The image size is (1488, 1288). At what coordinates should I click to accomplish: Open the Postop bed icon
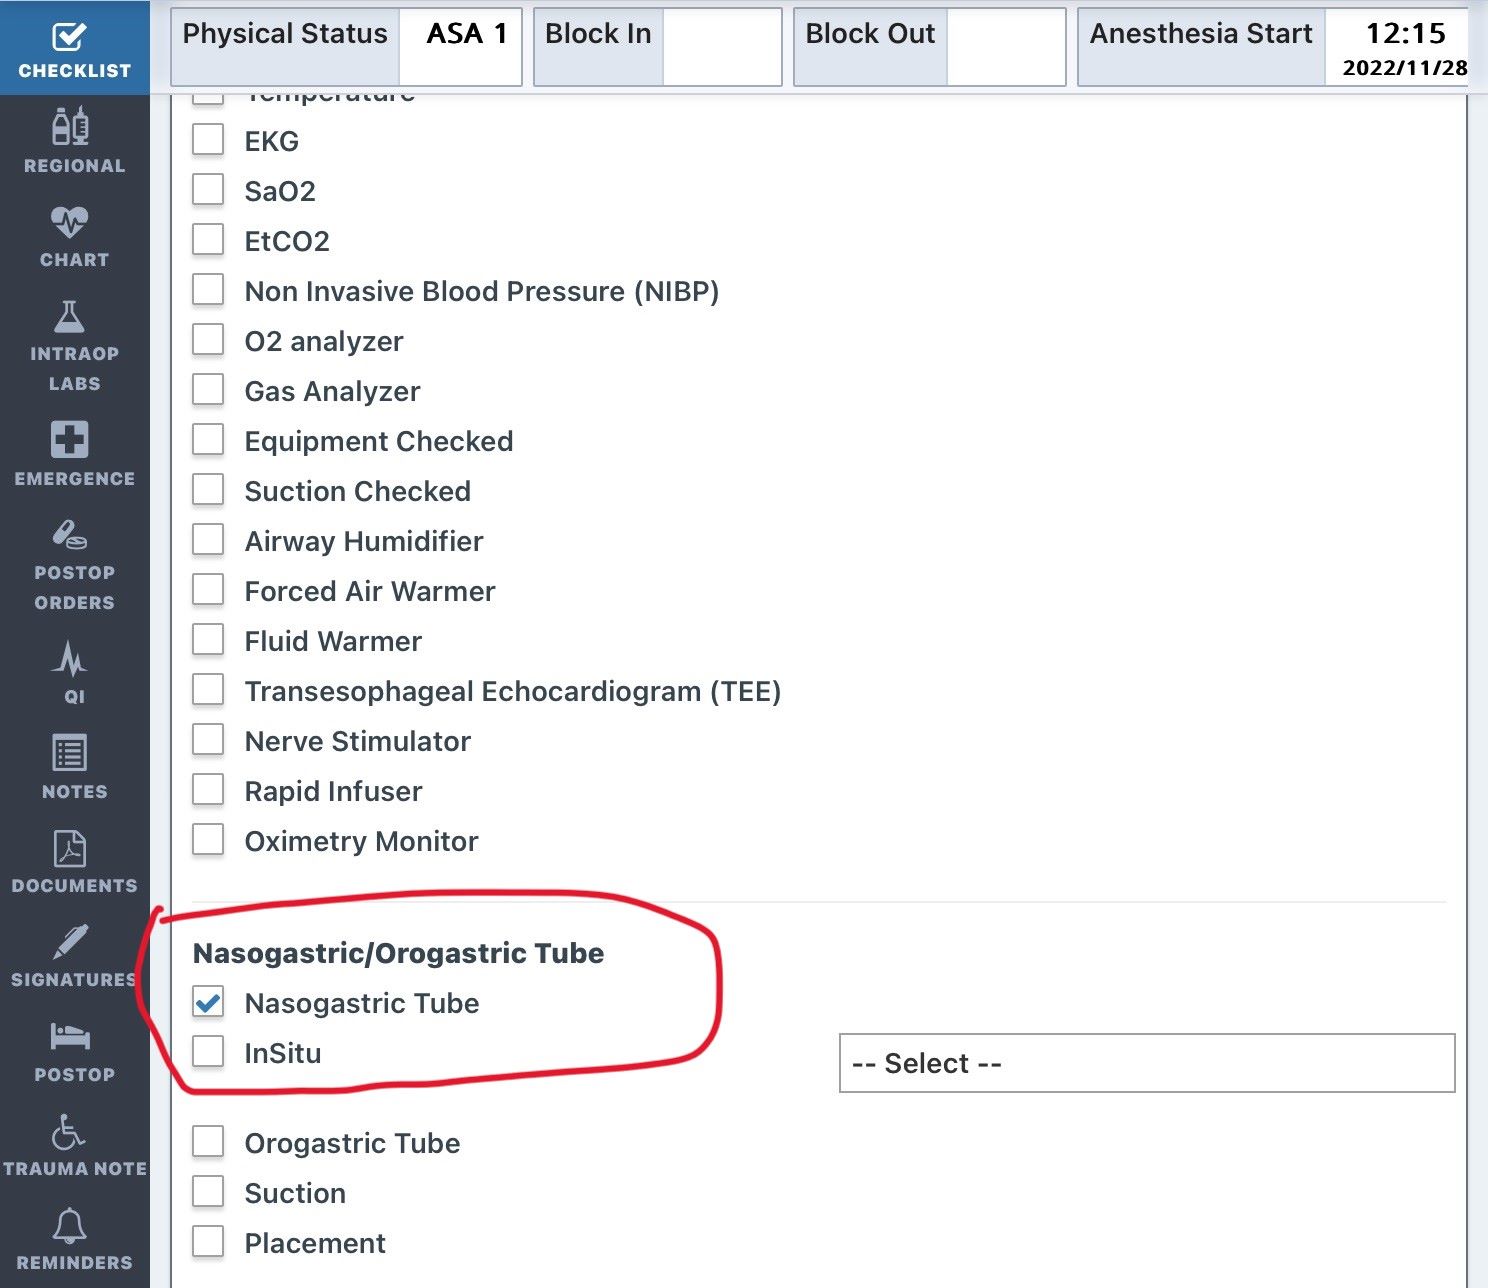[70, 1036]
